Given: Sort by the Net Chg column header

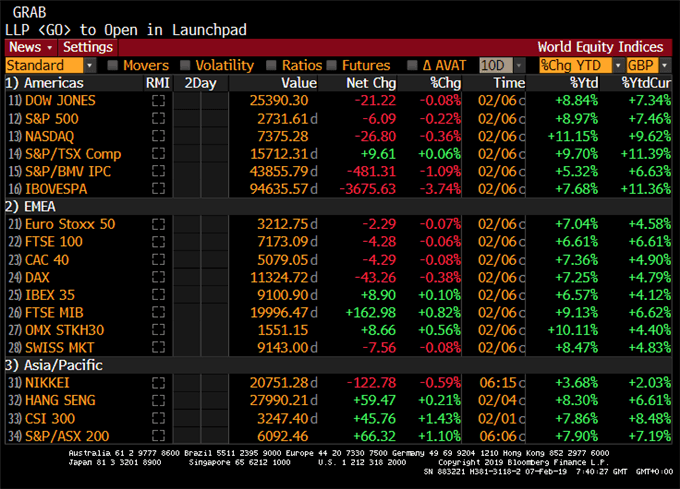Looking at the screenshot, I should point(371,83).
